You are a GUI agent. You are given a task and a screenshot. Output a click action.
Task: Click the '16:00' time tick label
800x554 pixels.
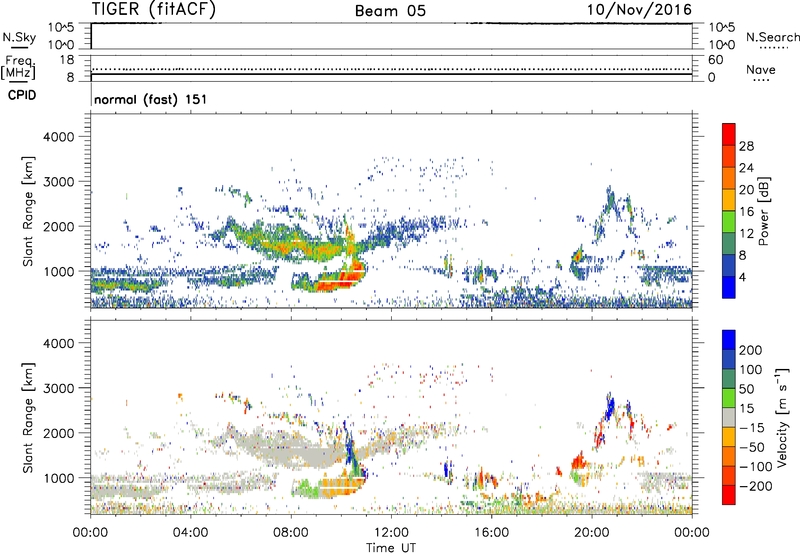(x=491, y=533)
